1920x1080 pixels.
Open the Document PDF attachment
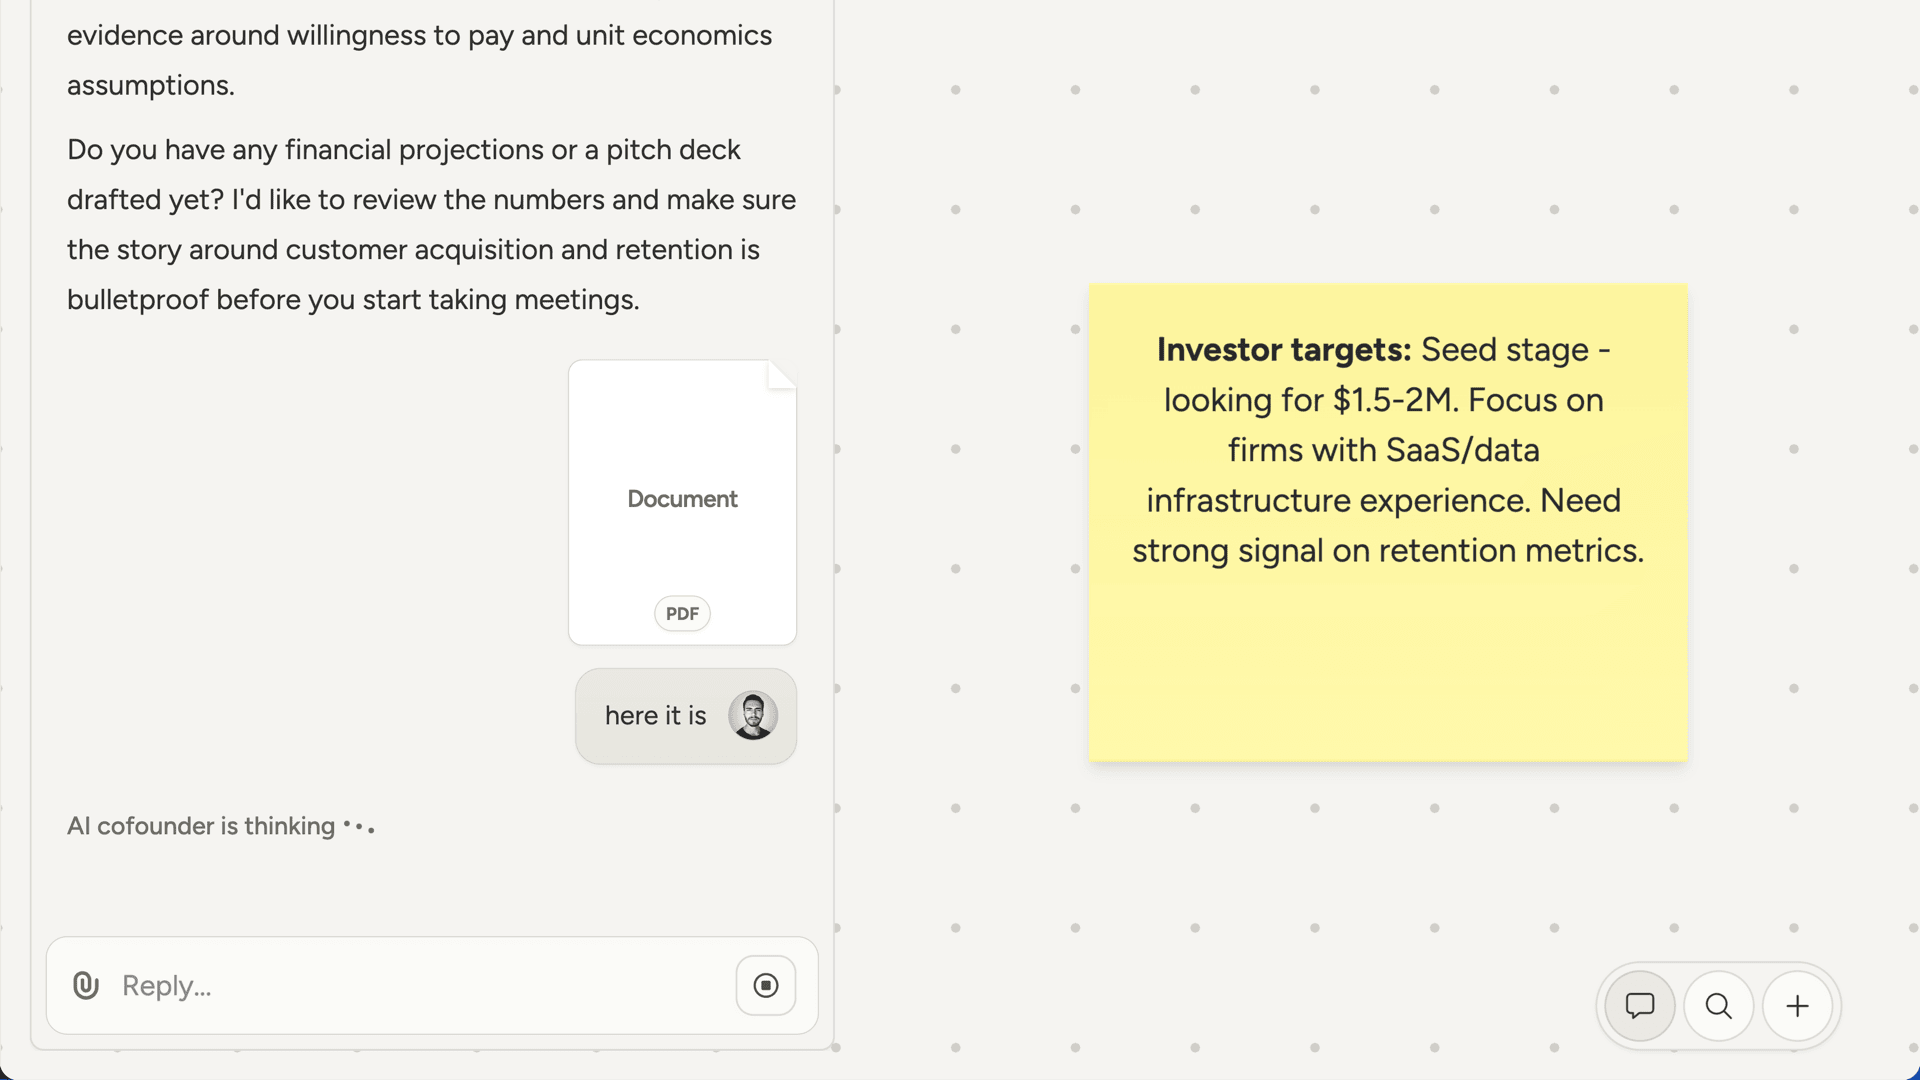[682, 502]
